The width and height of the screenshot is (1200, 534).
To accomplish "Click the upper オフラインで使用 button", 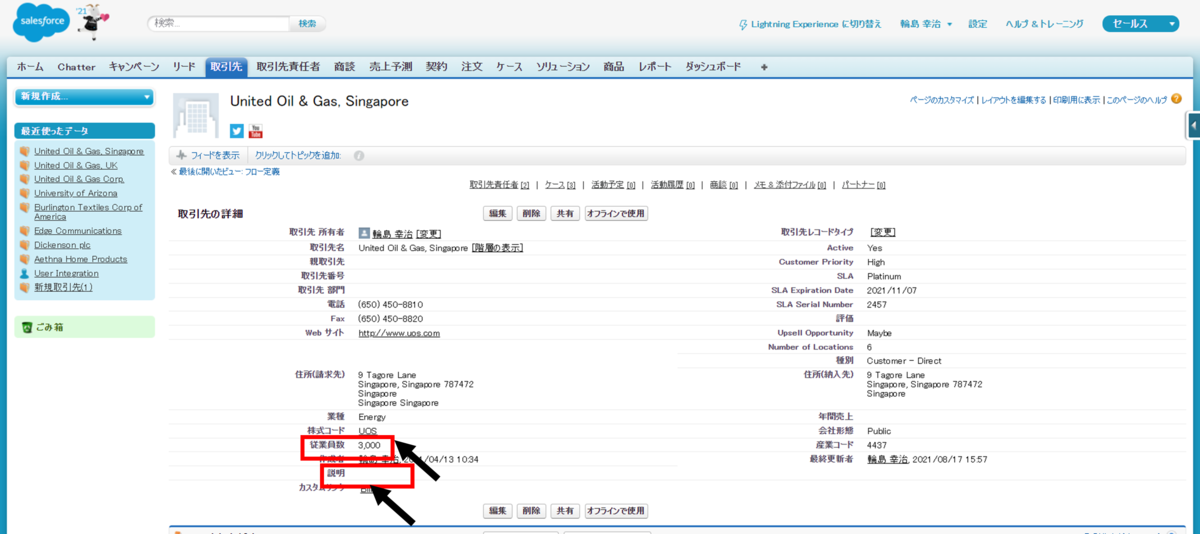I will [616, 214].
